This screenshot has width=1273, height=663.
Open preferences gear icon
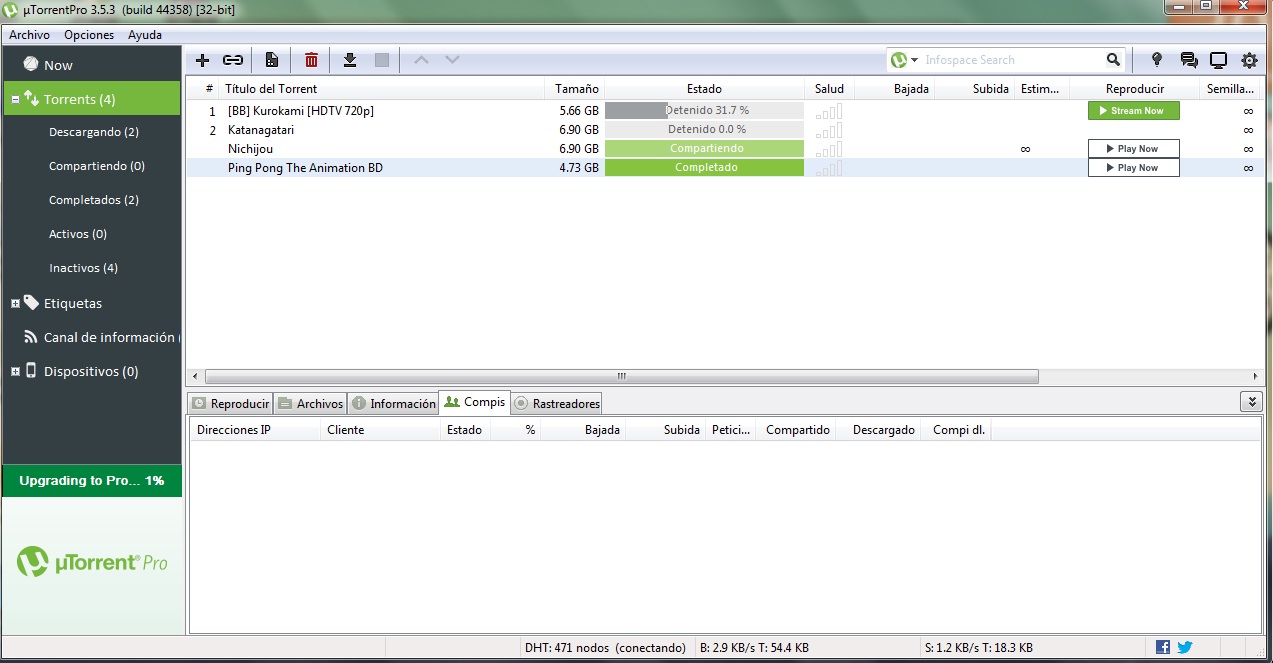(1249, 60)
